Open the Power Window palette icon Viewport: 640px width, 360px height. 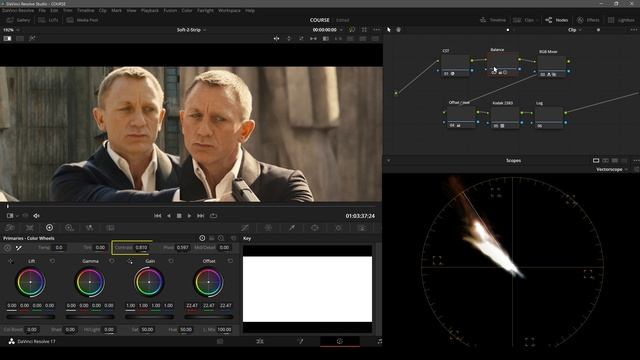pos(315,228)
